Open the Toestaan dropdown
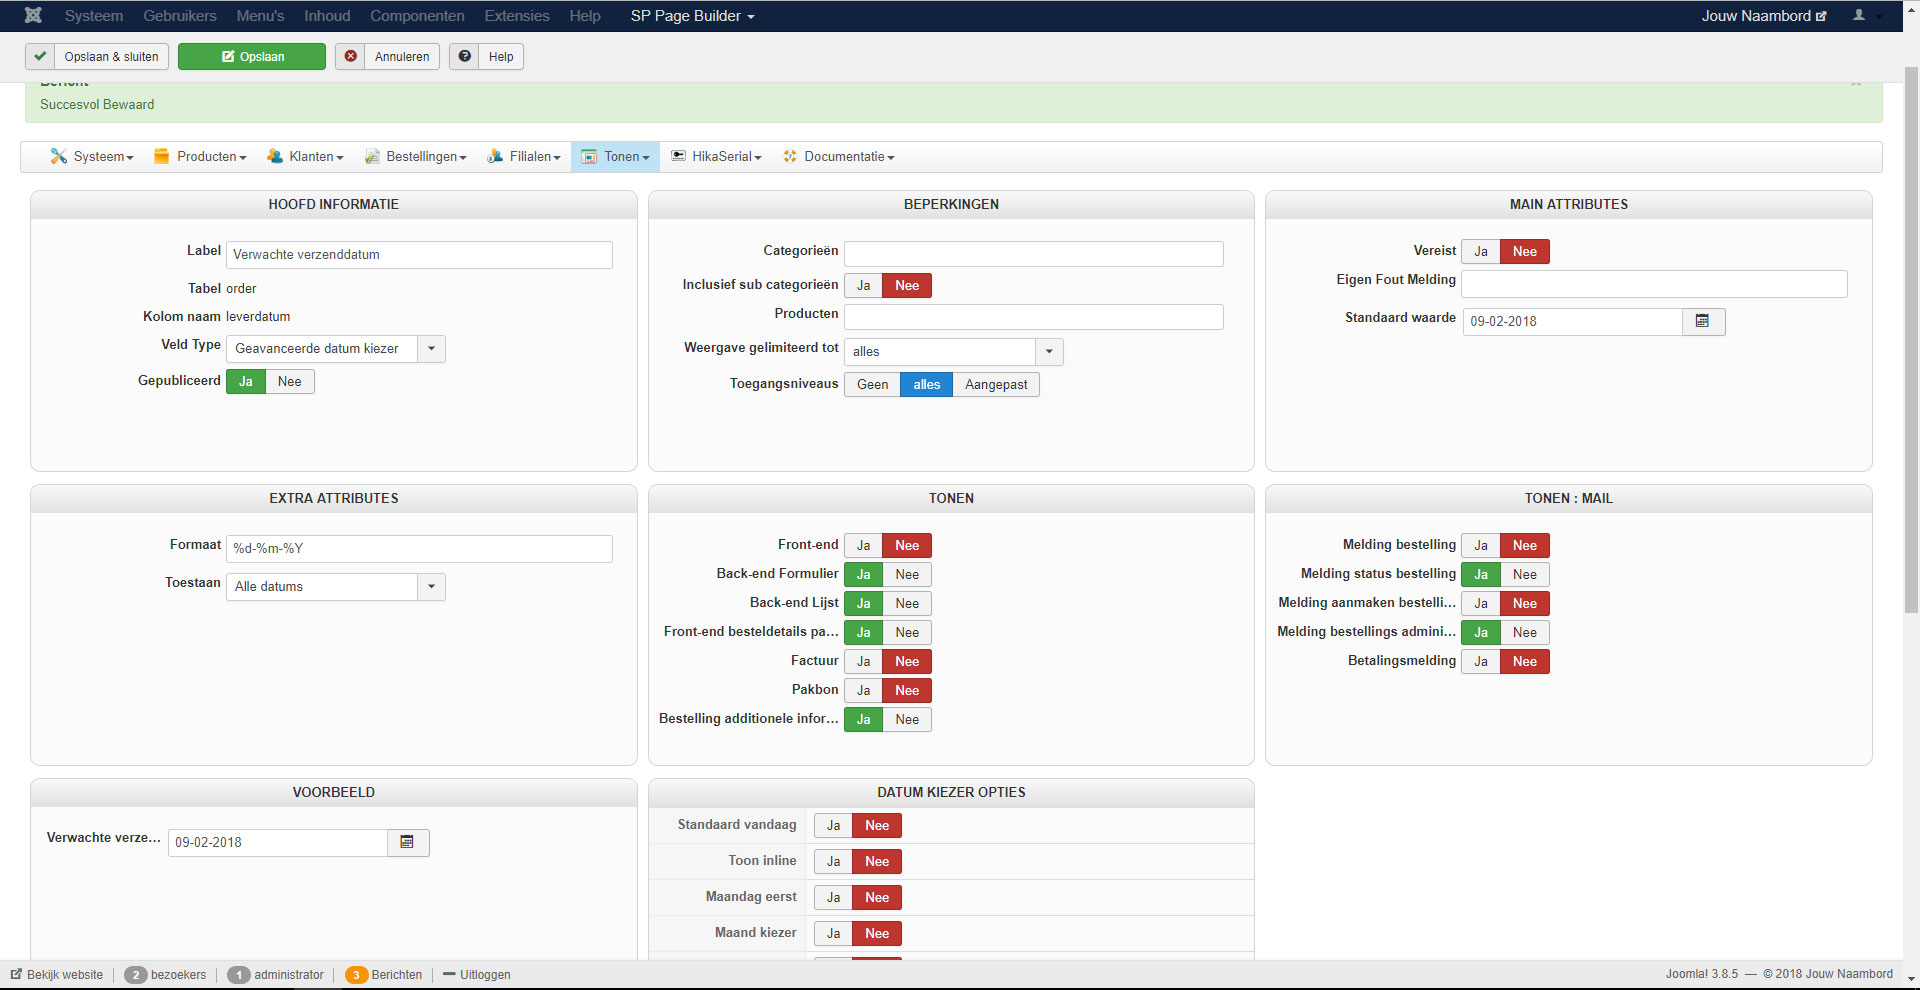 point(336,586)
